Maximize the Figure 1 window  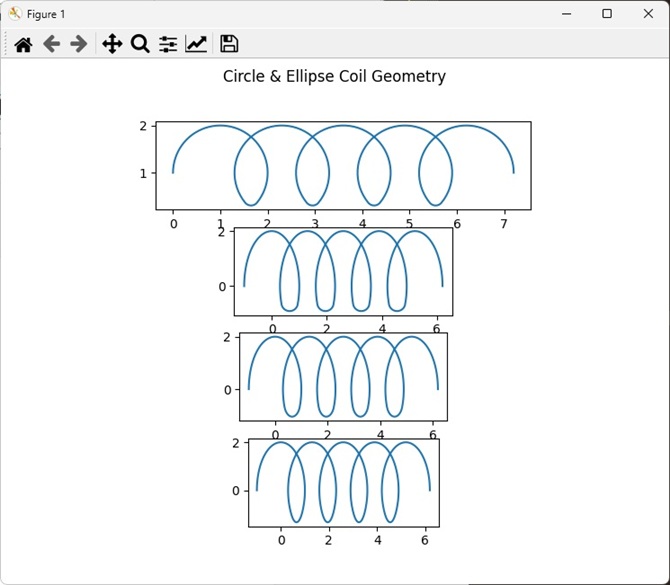[x=607, y=14]
